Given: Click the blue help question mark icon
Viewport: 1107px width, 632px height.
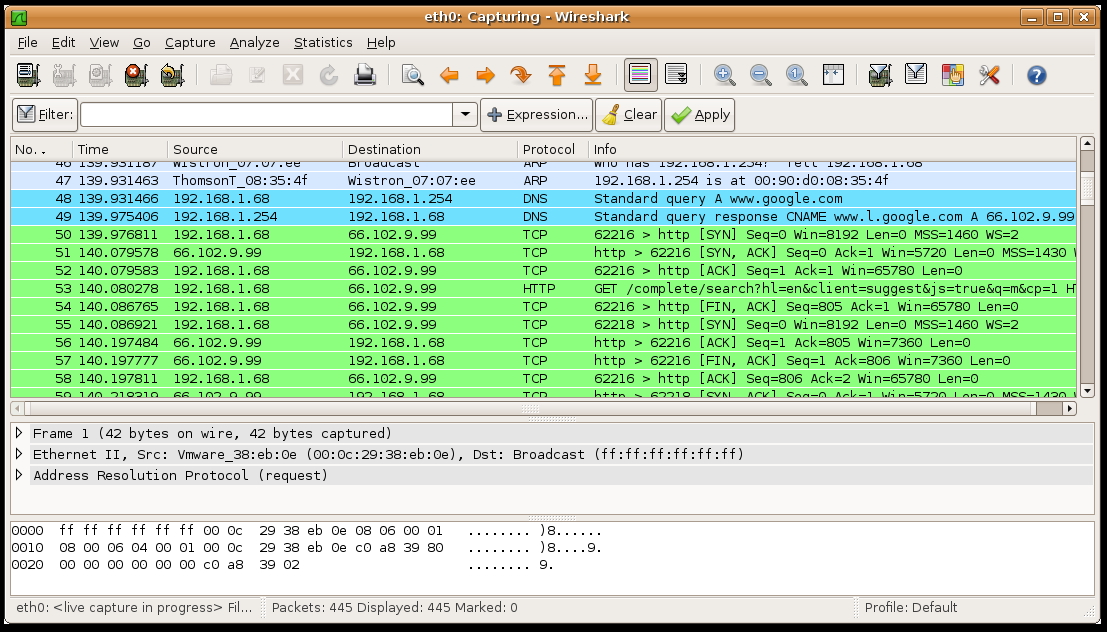Looking at the screenshot, I should pos(1036,75).
